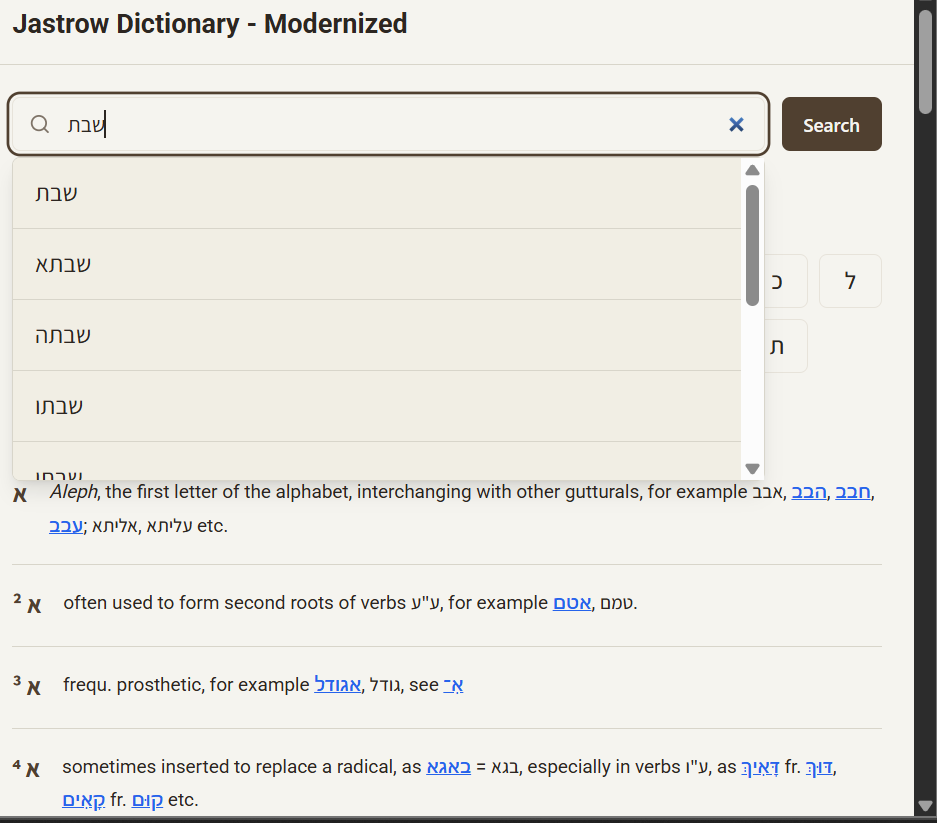Select the suggestion שבתא
Screen dimensions: 937x823
point(376,264)
